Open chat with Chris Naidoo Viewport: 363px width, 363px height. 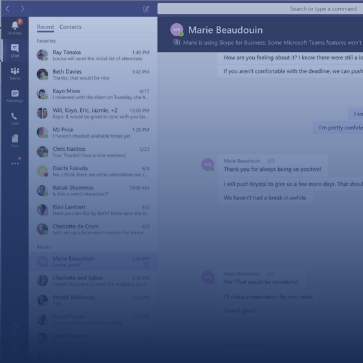click(x=93, y=152)
